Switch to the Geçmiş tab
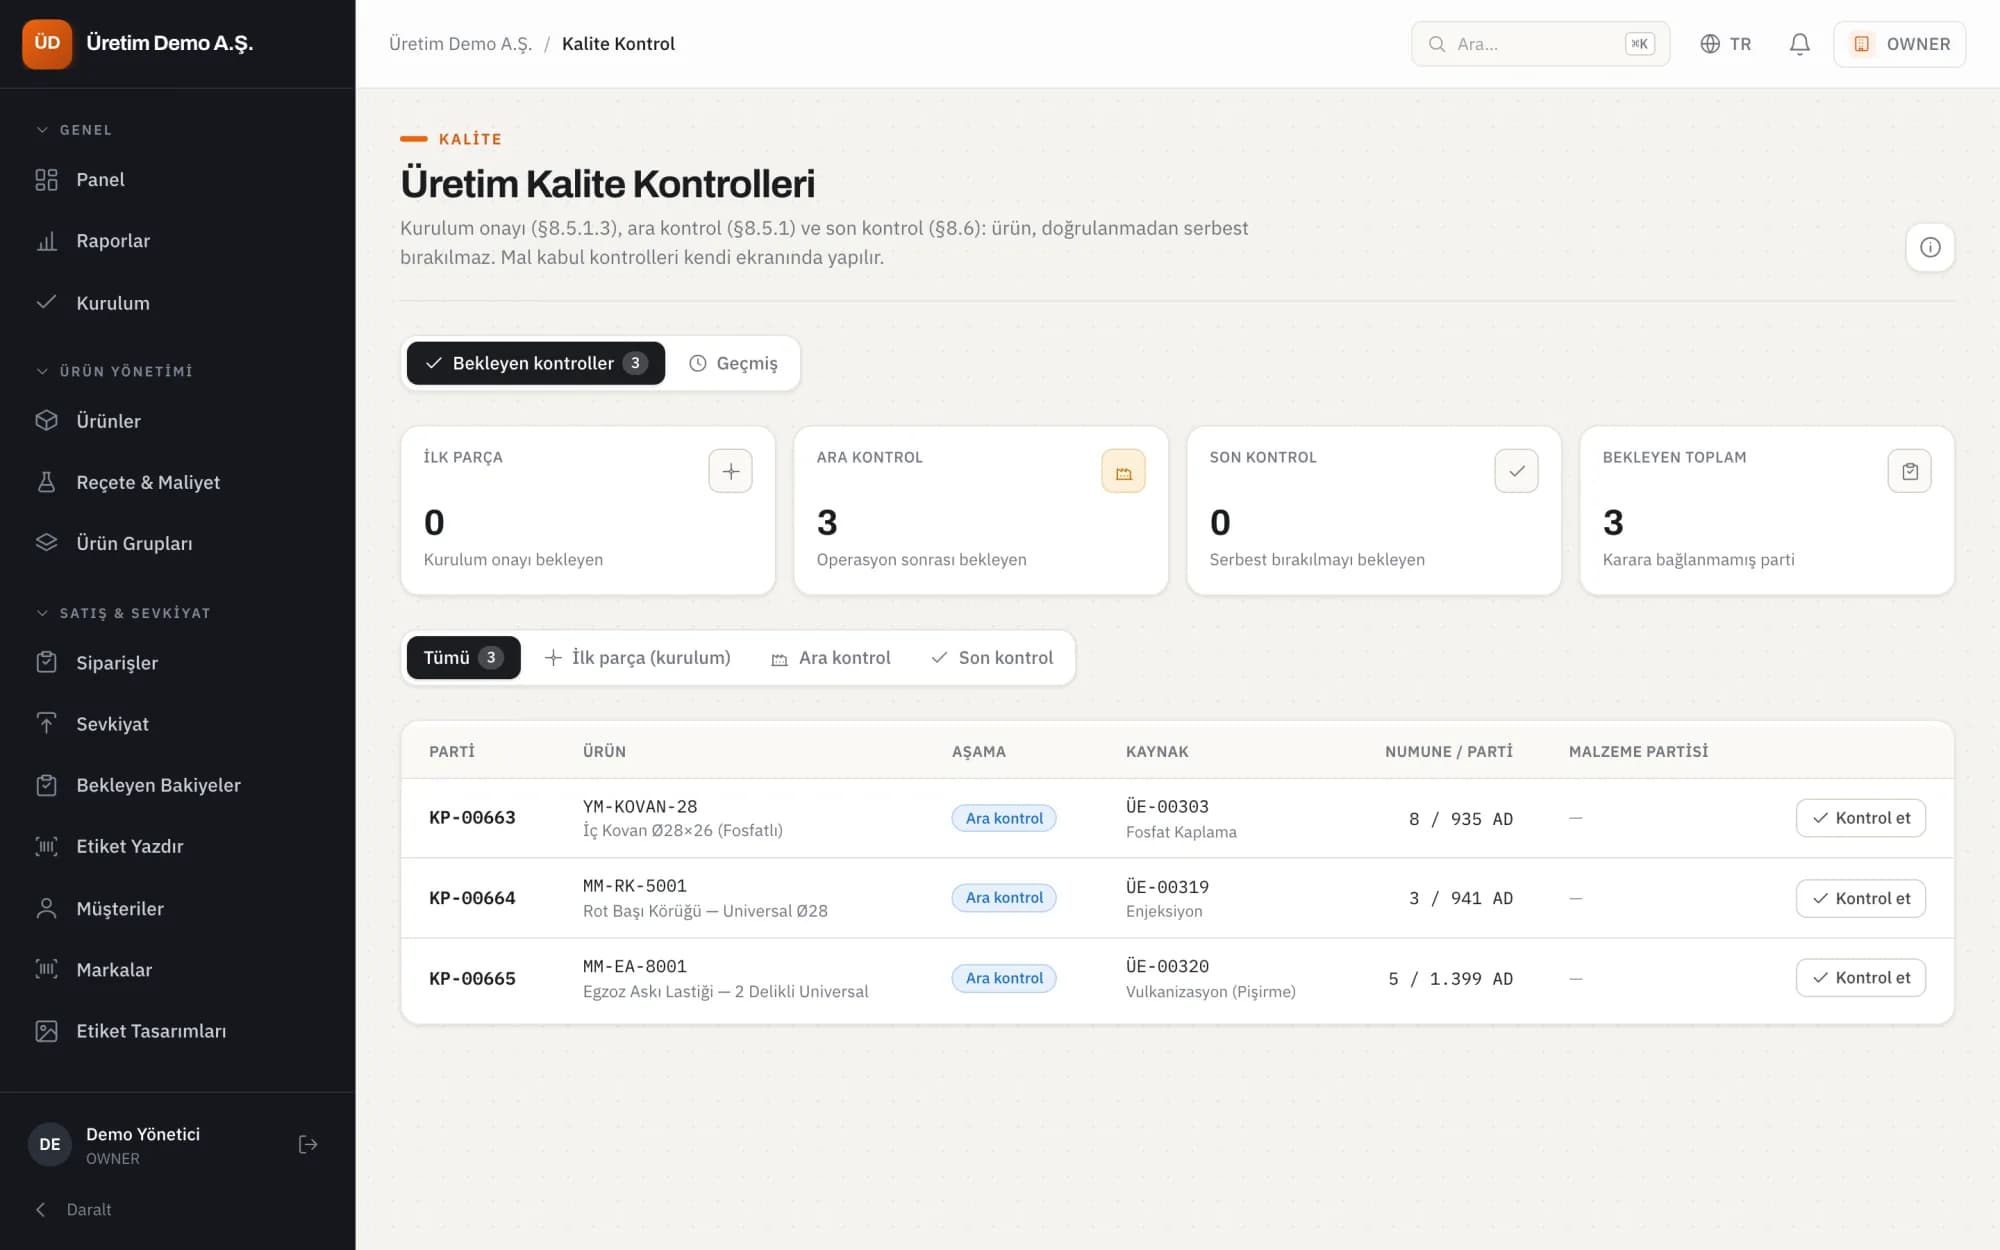 click(x=733, y=363)
